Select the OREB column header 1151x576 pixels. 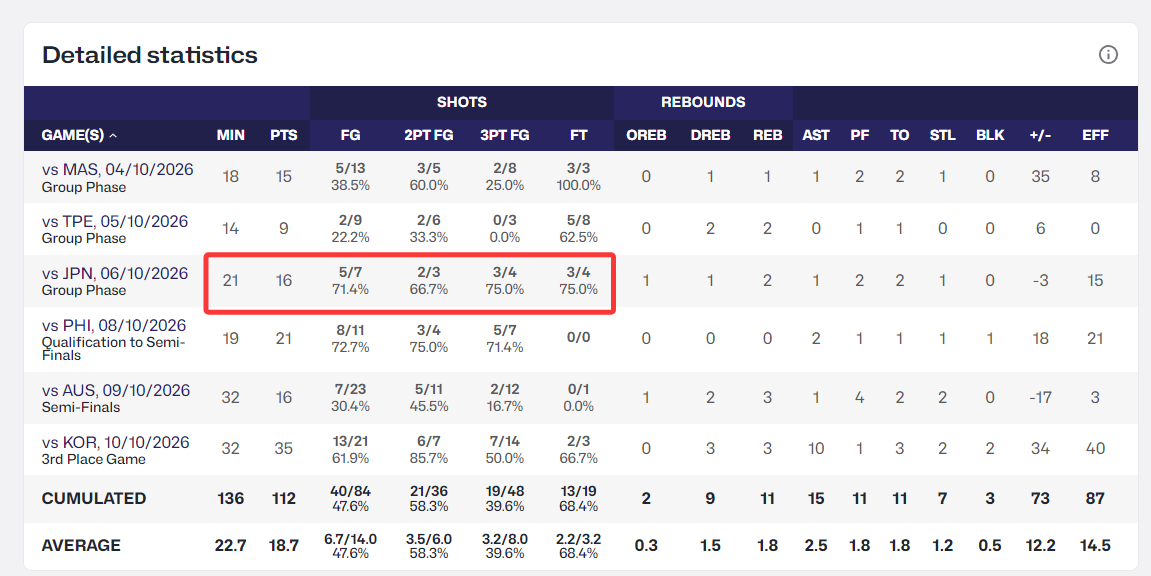[646, 135]
